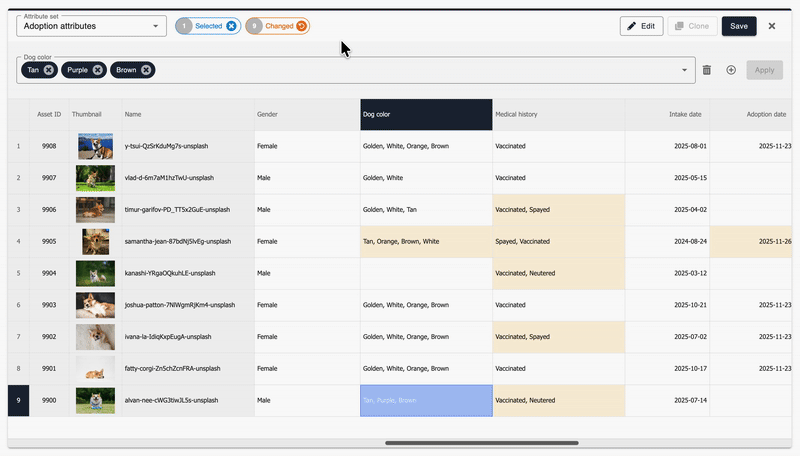Select Dog color cell for asset 9900
The width and height of the screenshot is (800, 456).
tap(426, 400)
